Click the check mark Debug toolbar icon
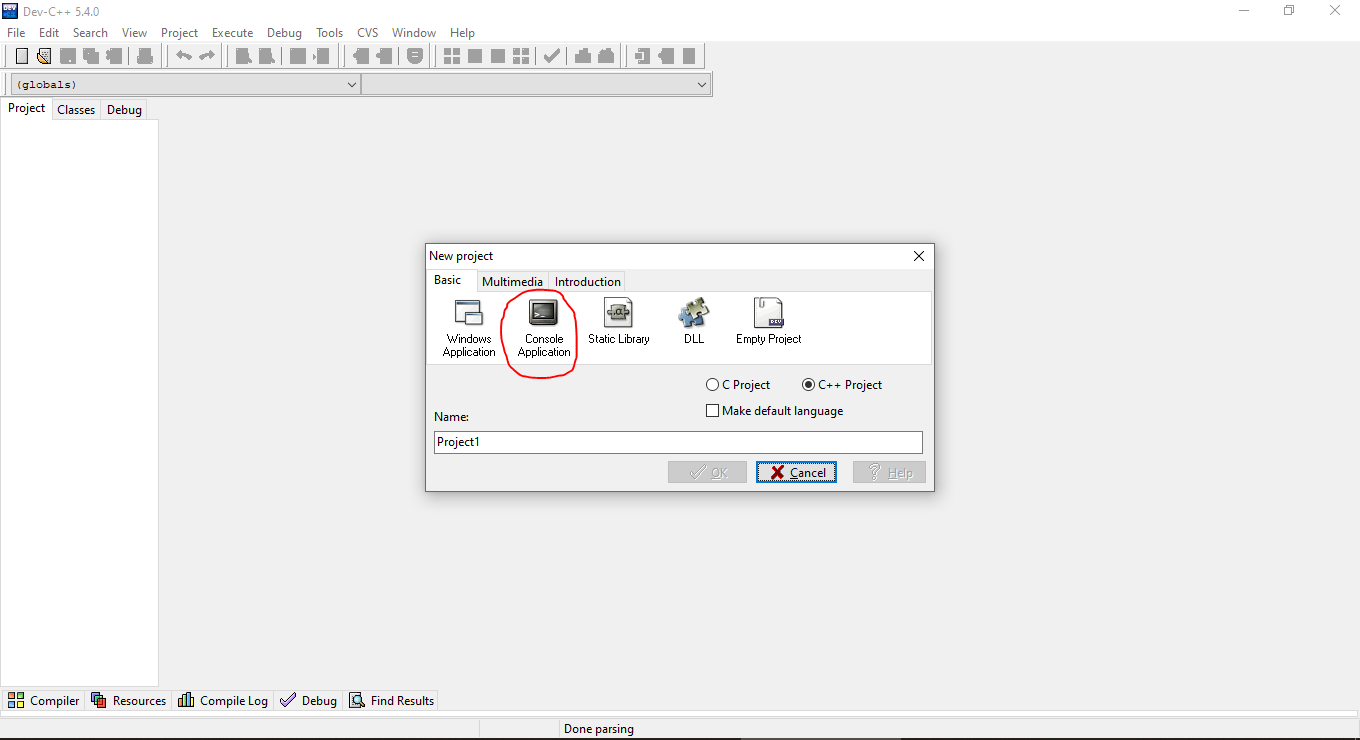Viewport: 1360px width, 740px height. point(551,56)
